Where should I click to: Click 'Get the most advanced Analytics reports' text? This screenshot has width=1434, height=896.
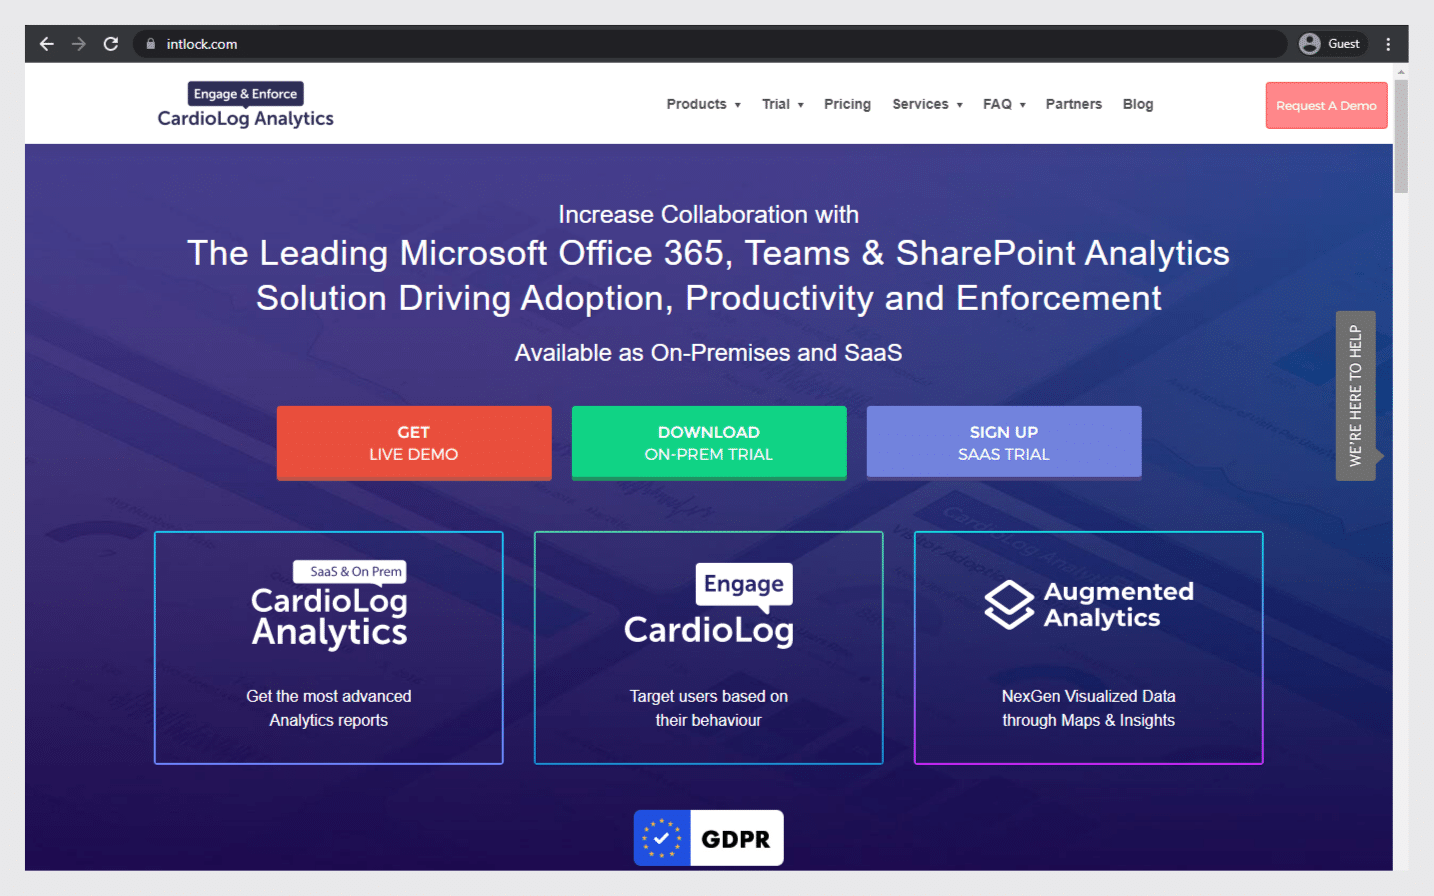click(x=329, y=708)
